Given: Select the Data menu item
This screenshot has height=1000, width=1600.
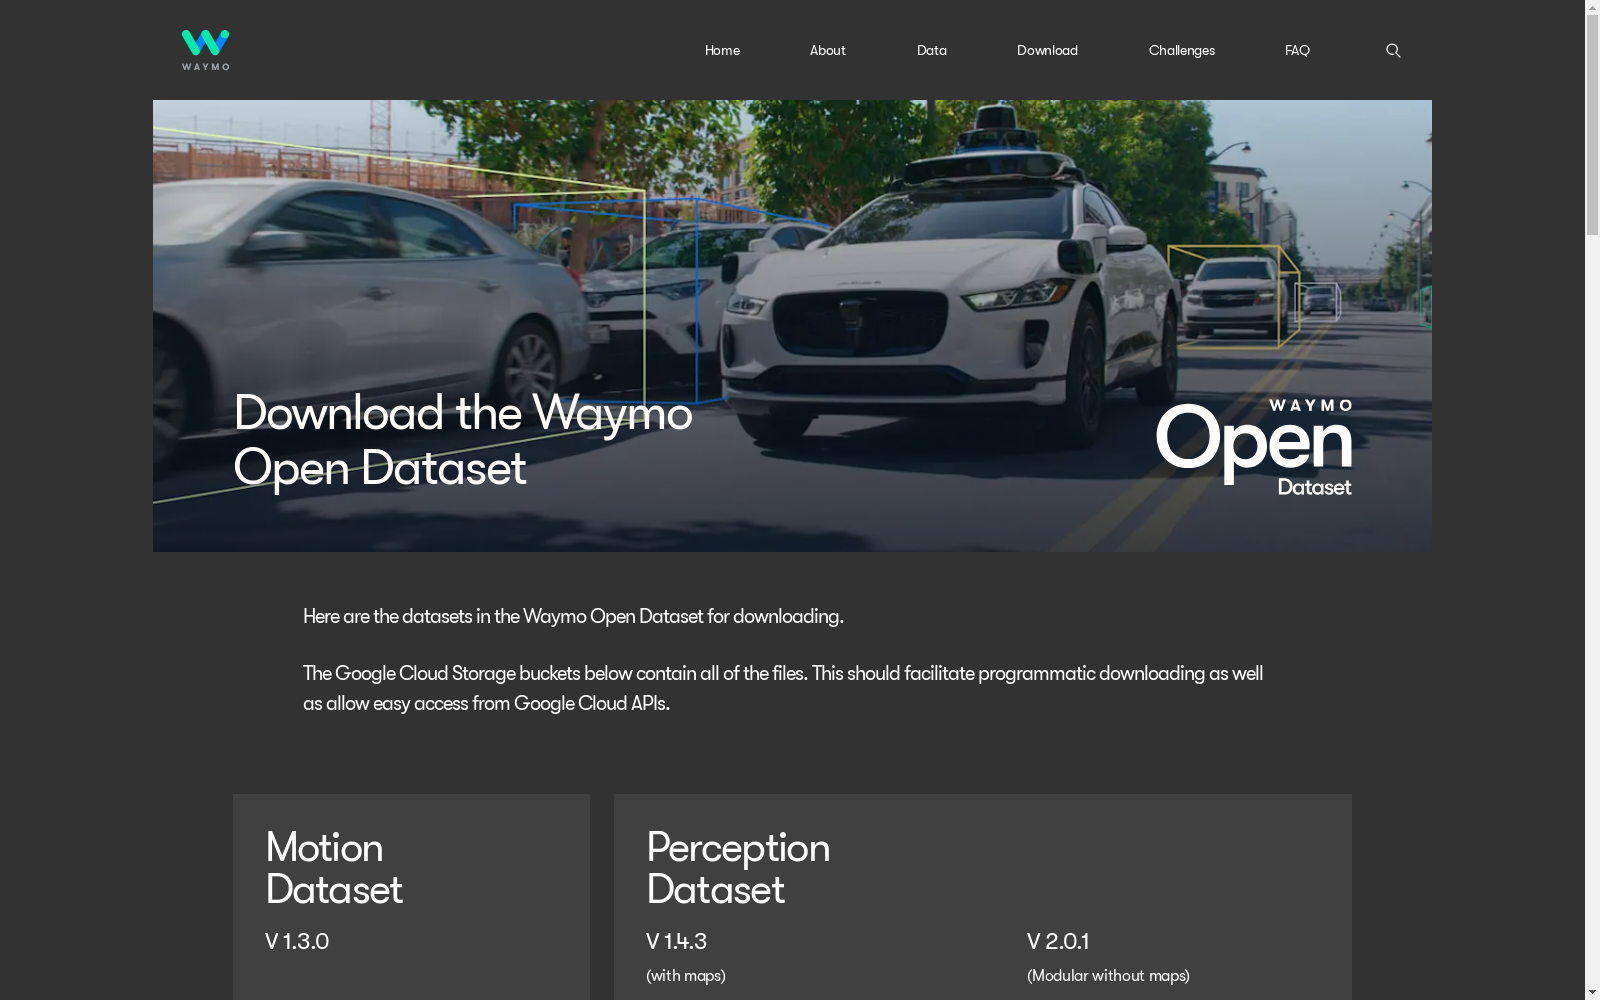Looking at the screenshot, I should [x=932, y=51].
